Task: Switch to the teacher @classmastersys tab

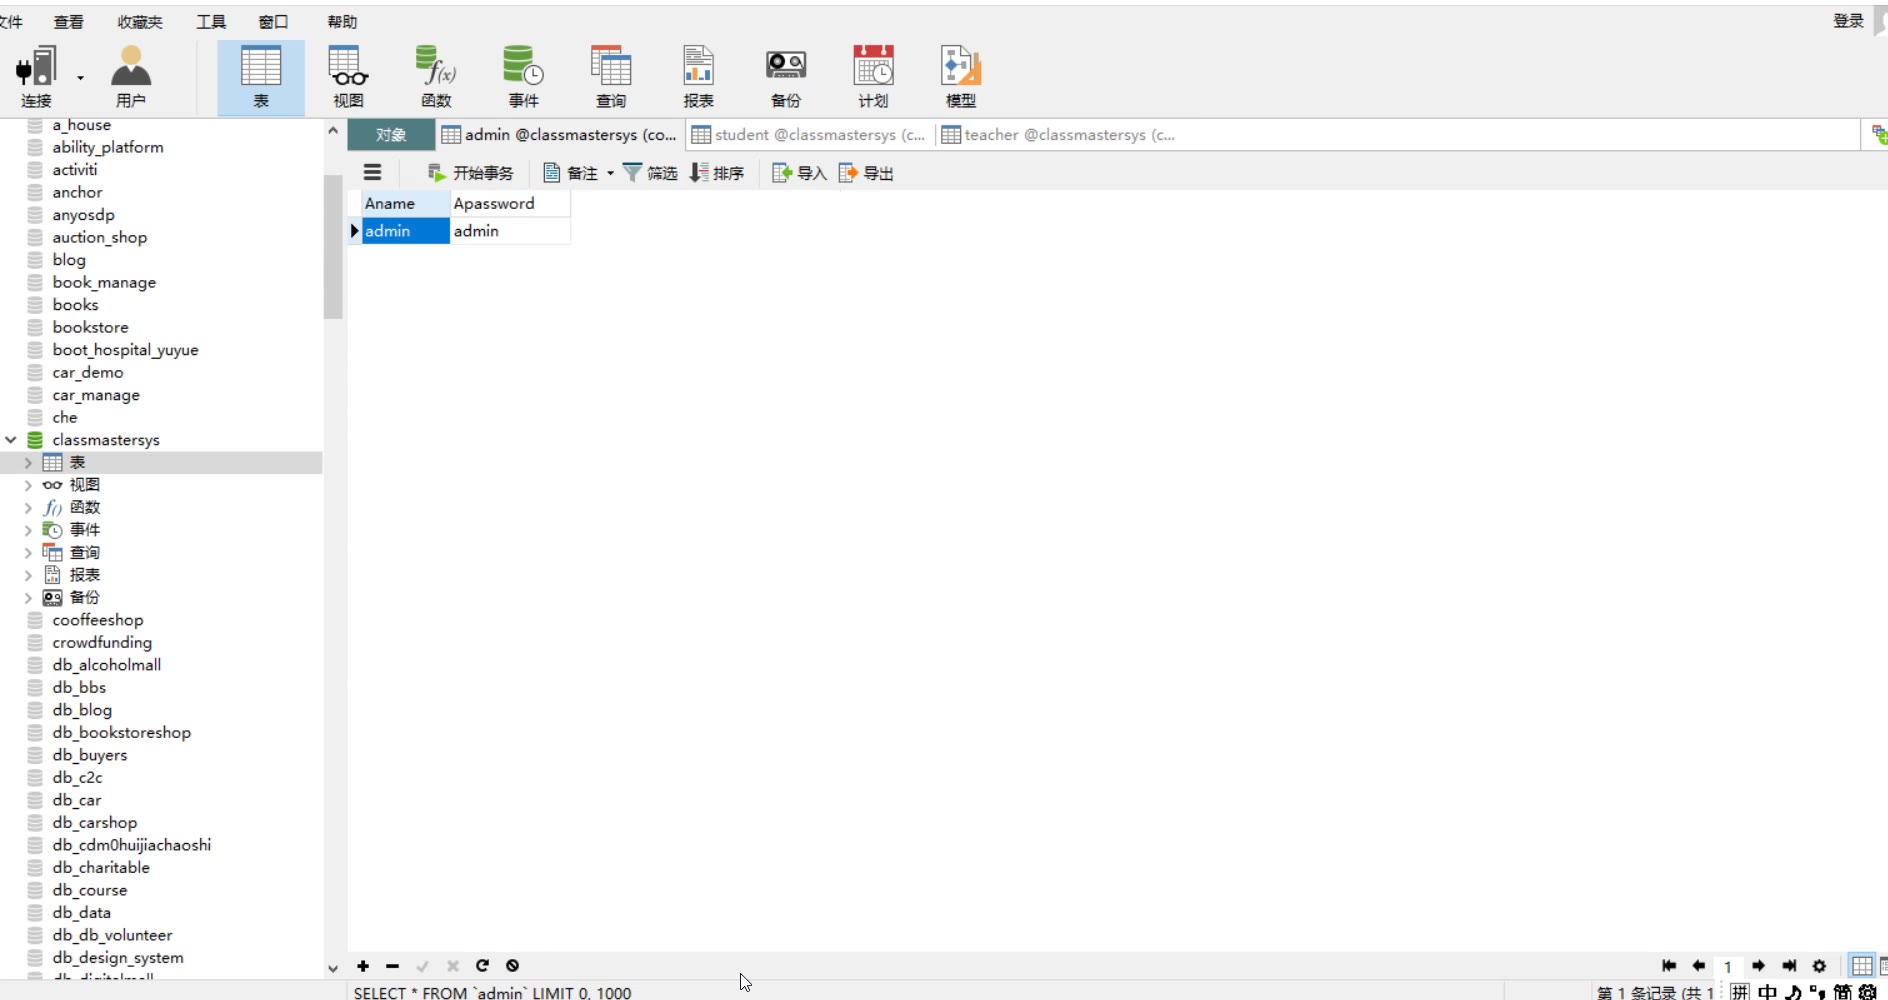Action: 1059,135
